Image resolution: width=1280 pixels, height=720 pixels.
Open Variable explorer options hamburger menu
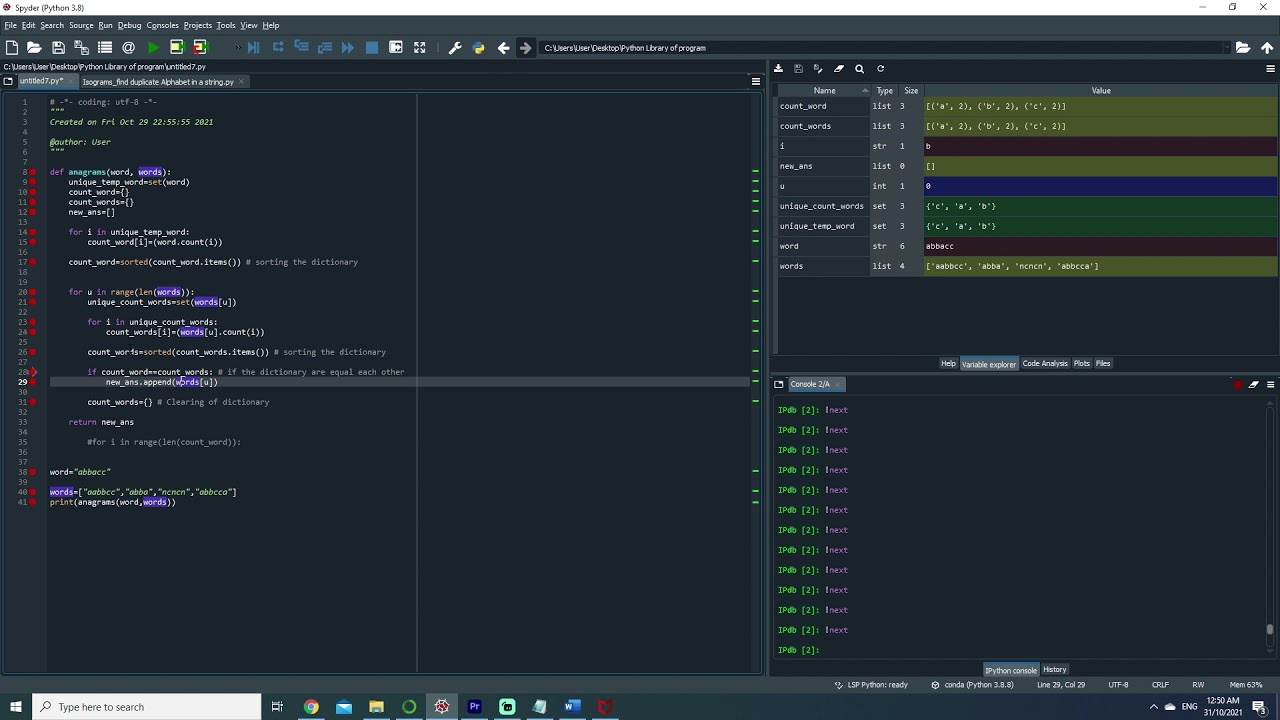pos(1271,69)
